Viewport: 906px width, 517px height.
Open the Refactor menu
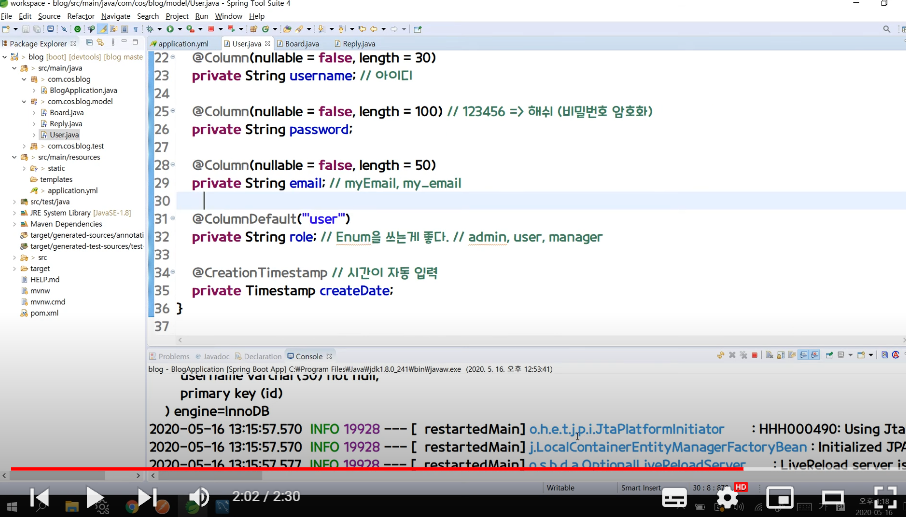(80, 16)
